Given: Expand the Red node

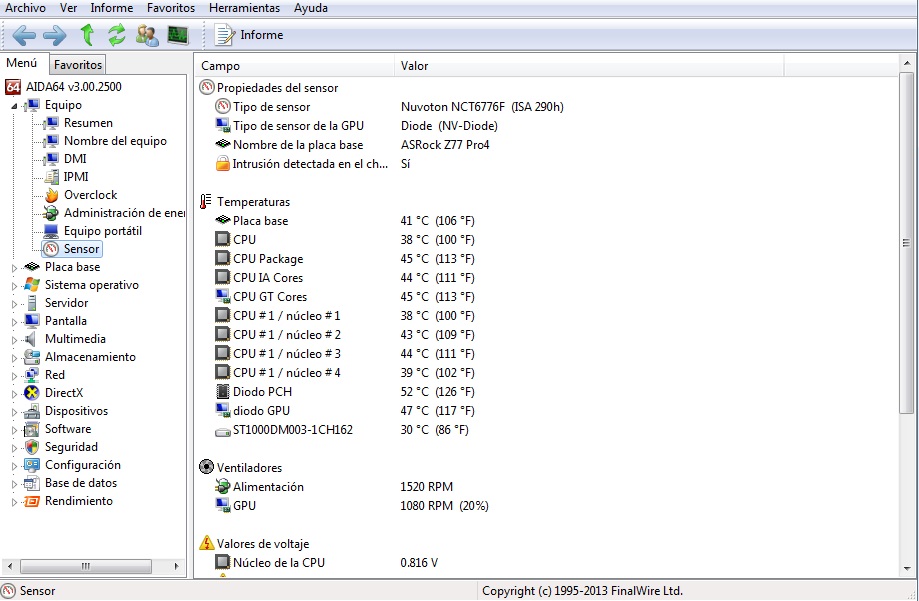Looking at the screenshot, I should tap(15, 376).
